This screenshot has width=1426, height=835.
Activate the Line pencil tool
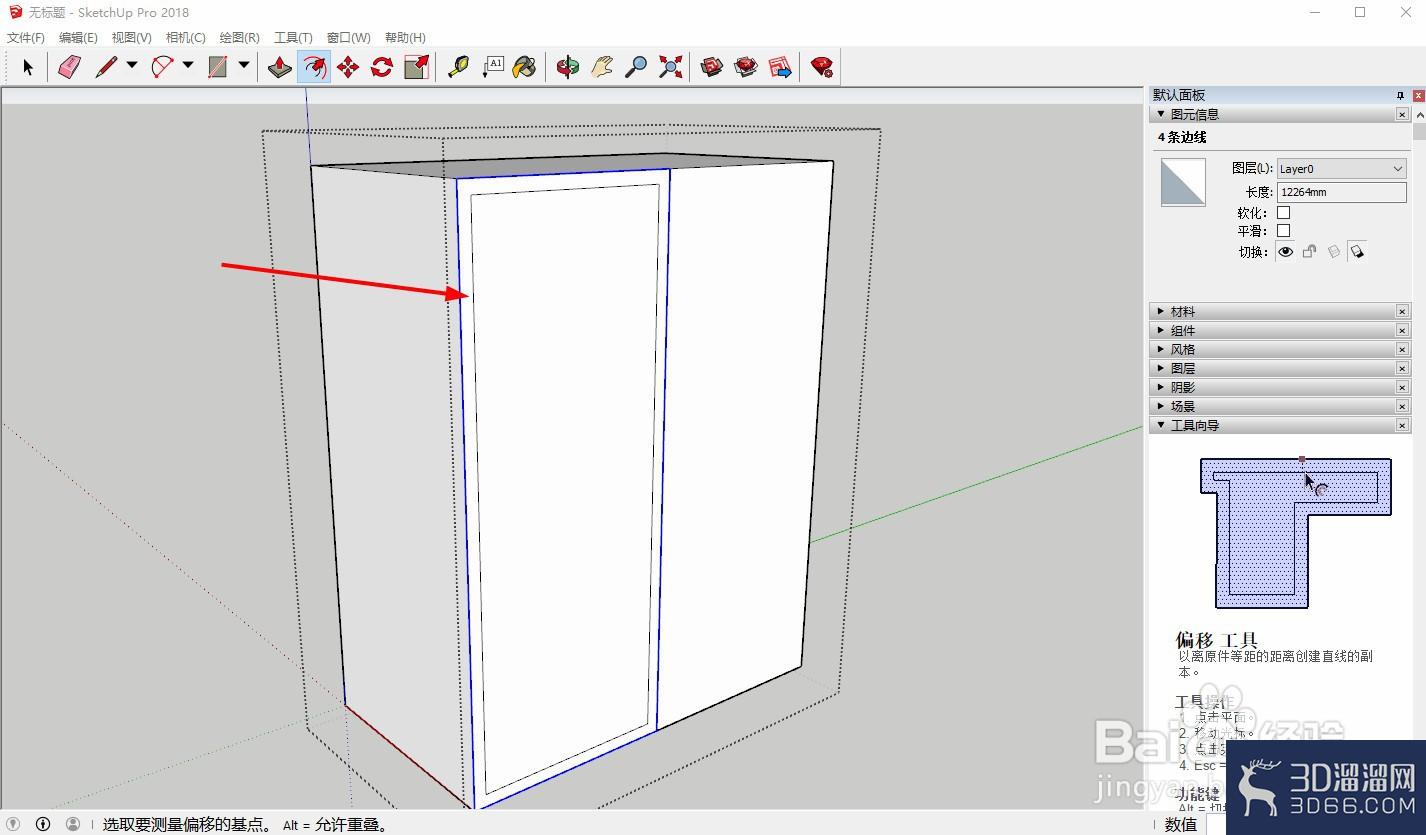click(106, 67)
